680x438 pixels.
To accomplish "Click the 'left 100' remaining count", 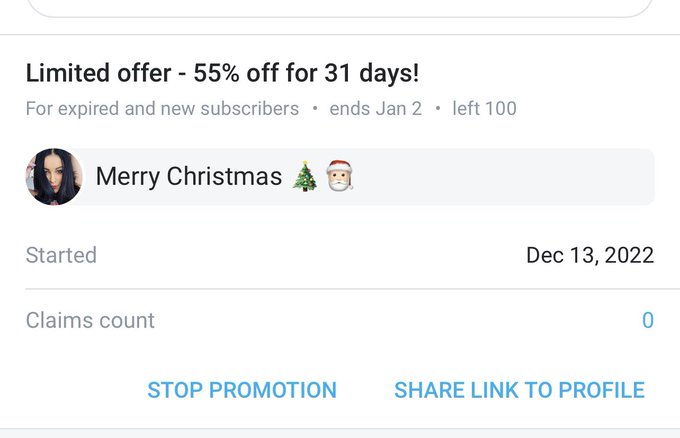I will pyautogui.click(x=484, y=108).
